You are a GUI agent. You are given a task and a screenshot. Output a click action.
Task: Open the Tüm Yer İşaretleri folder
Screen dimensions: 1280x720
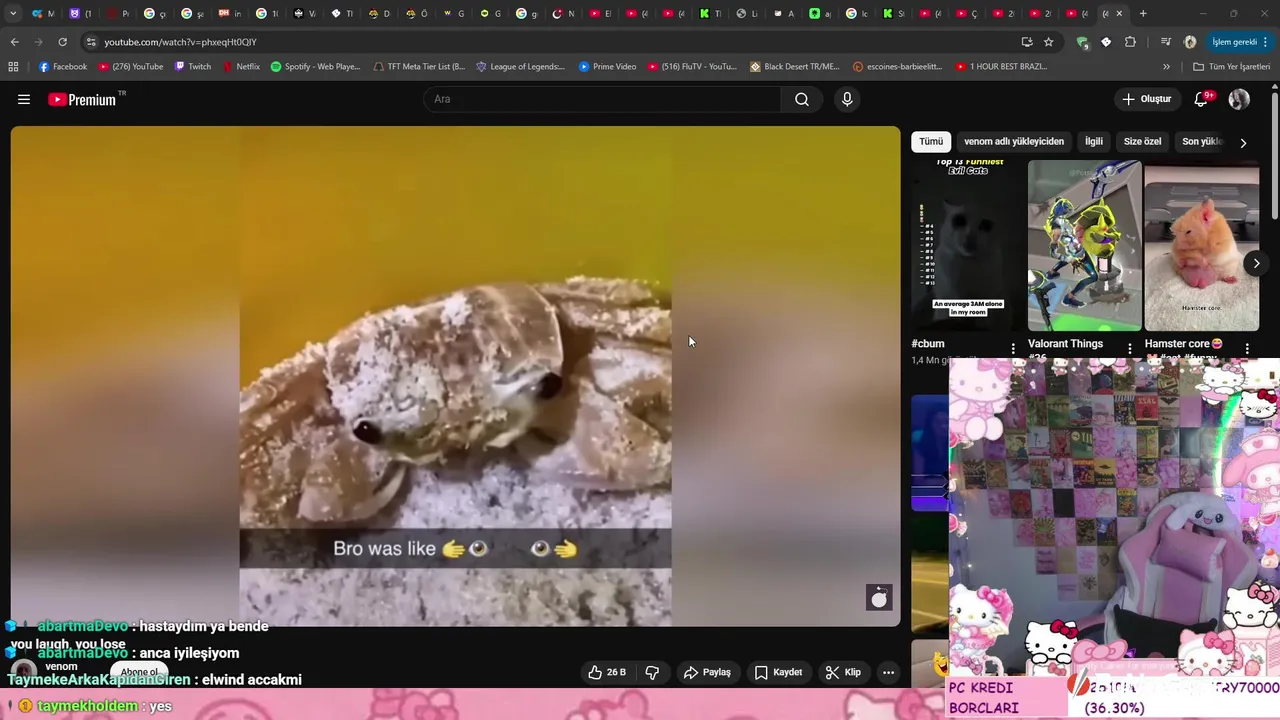(x=1232, y=67)
